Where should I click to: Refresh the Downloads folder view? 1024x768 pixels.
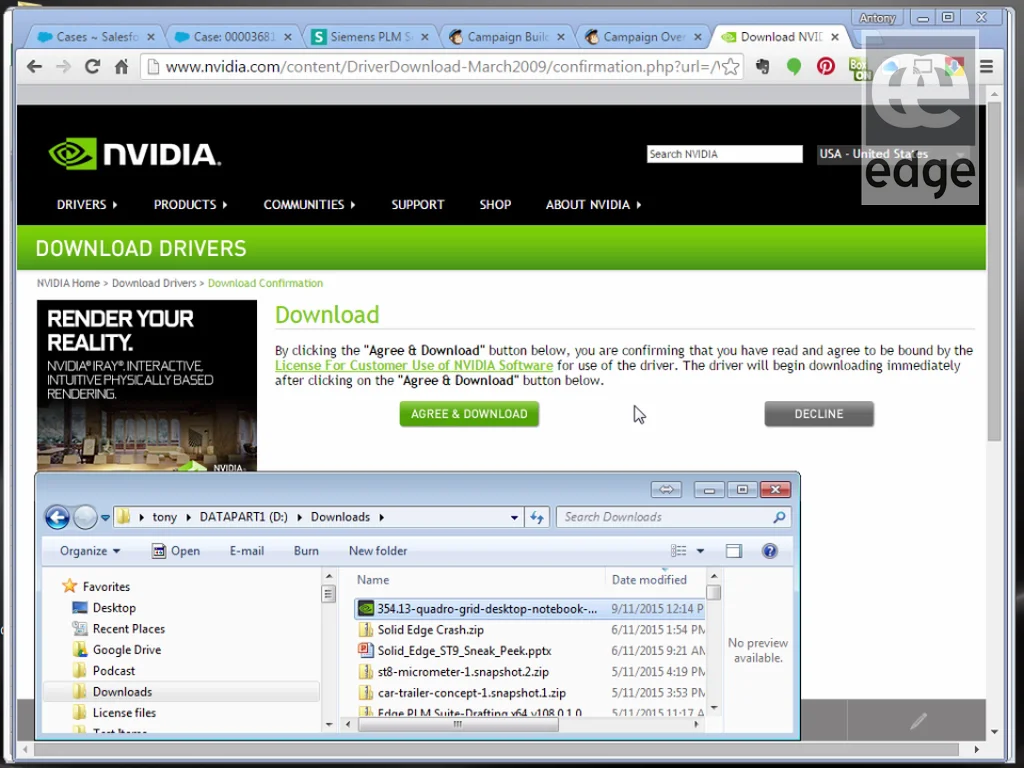(537, 517)
